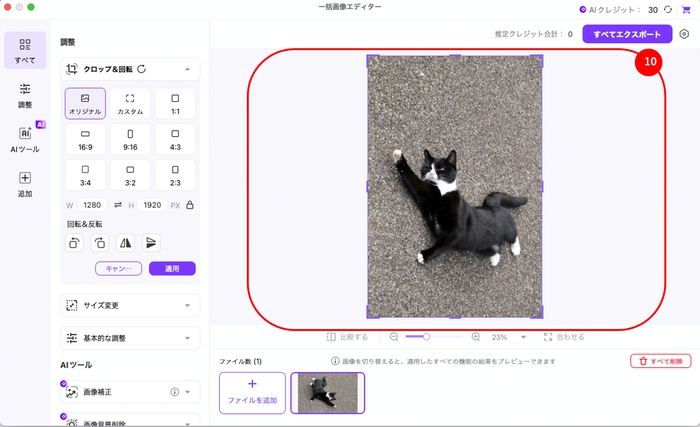Screen dimensions: 700x427
Task: Click the crop and rotate icon
Action: [71, 69]
